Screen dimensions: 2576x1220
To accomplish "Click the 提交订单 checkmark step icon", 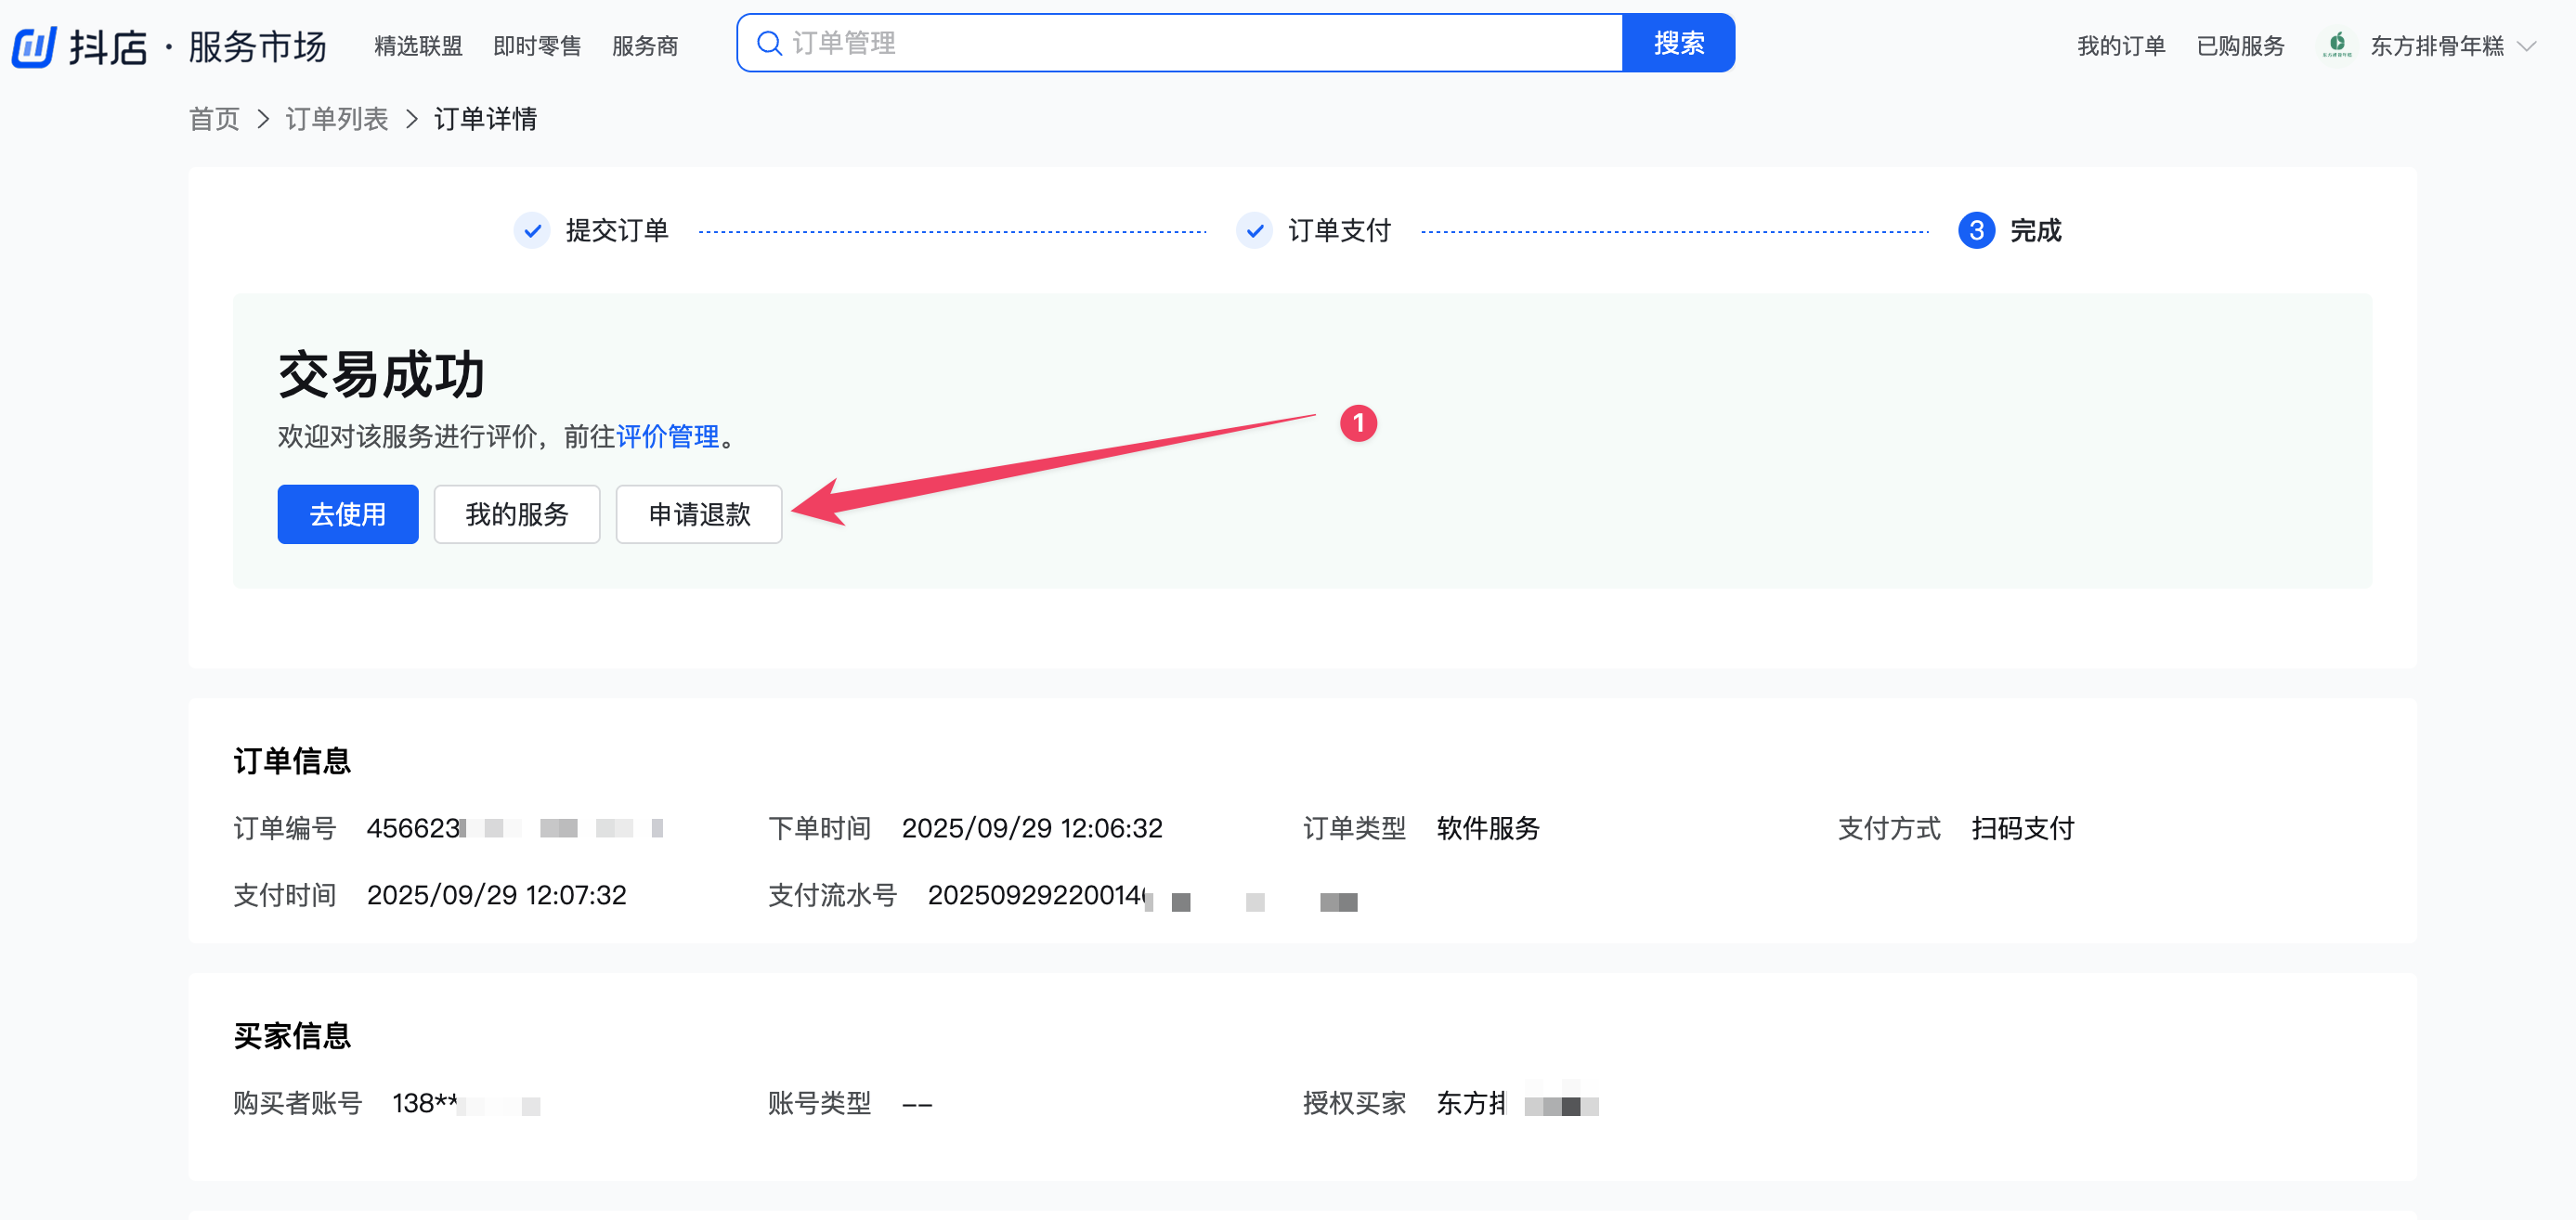I will pos(532,230).
